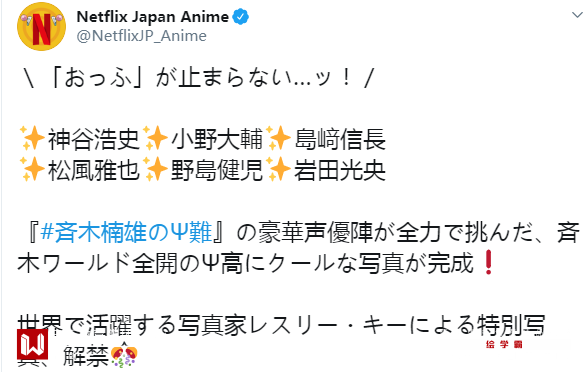Click the red W watermark logo
The width and height of the screenshot is (588, 372).
32,345
